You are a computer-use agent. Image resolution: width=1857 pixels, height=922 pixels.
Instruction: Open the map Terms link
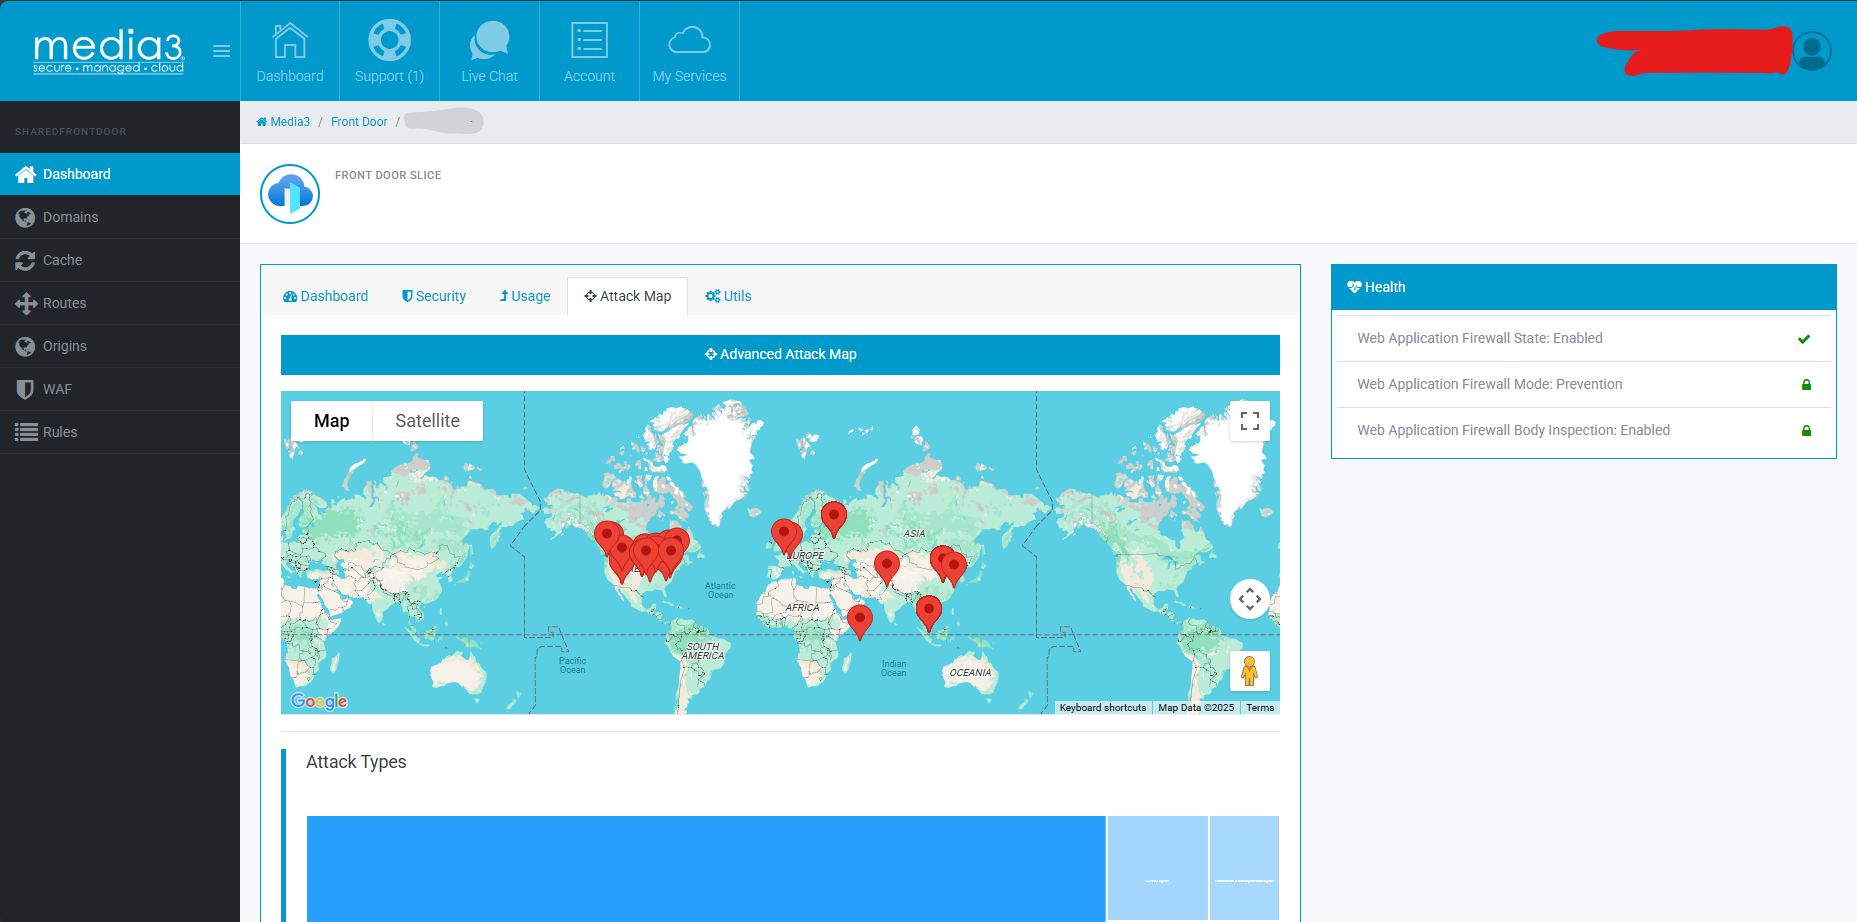1260,708
